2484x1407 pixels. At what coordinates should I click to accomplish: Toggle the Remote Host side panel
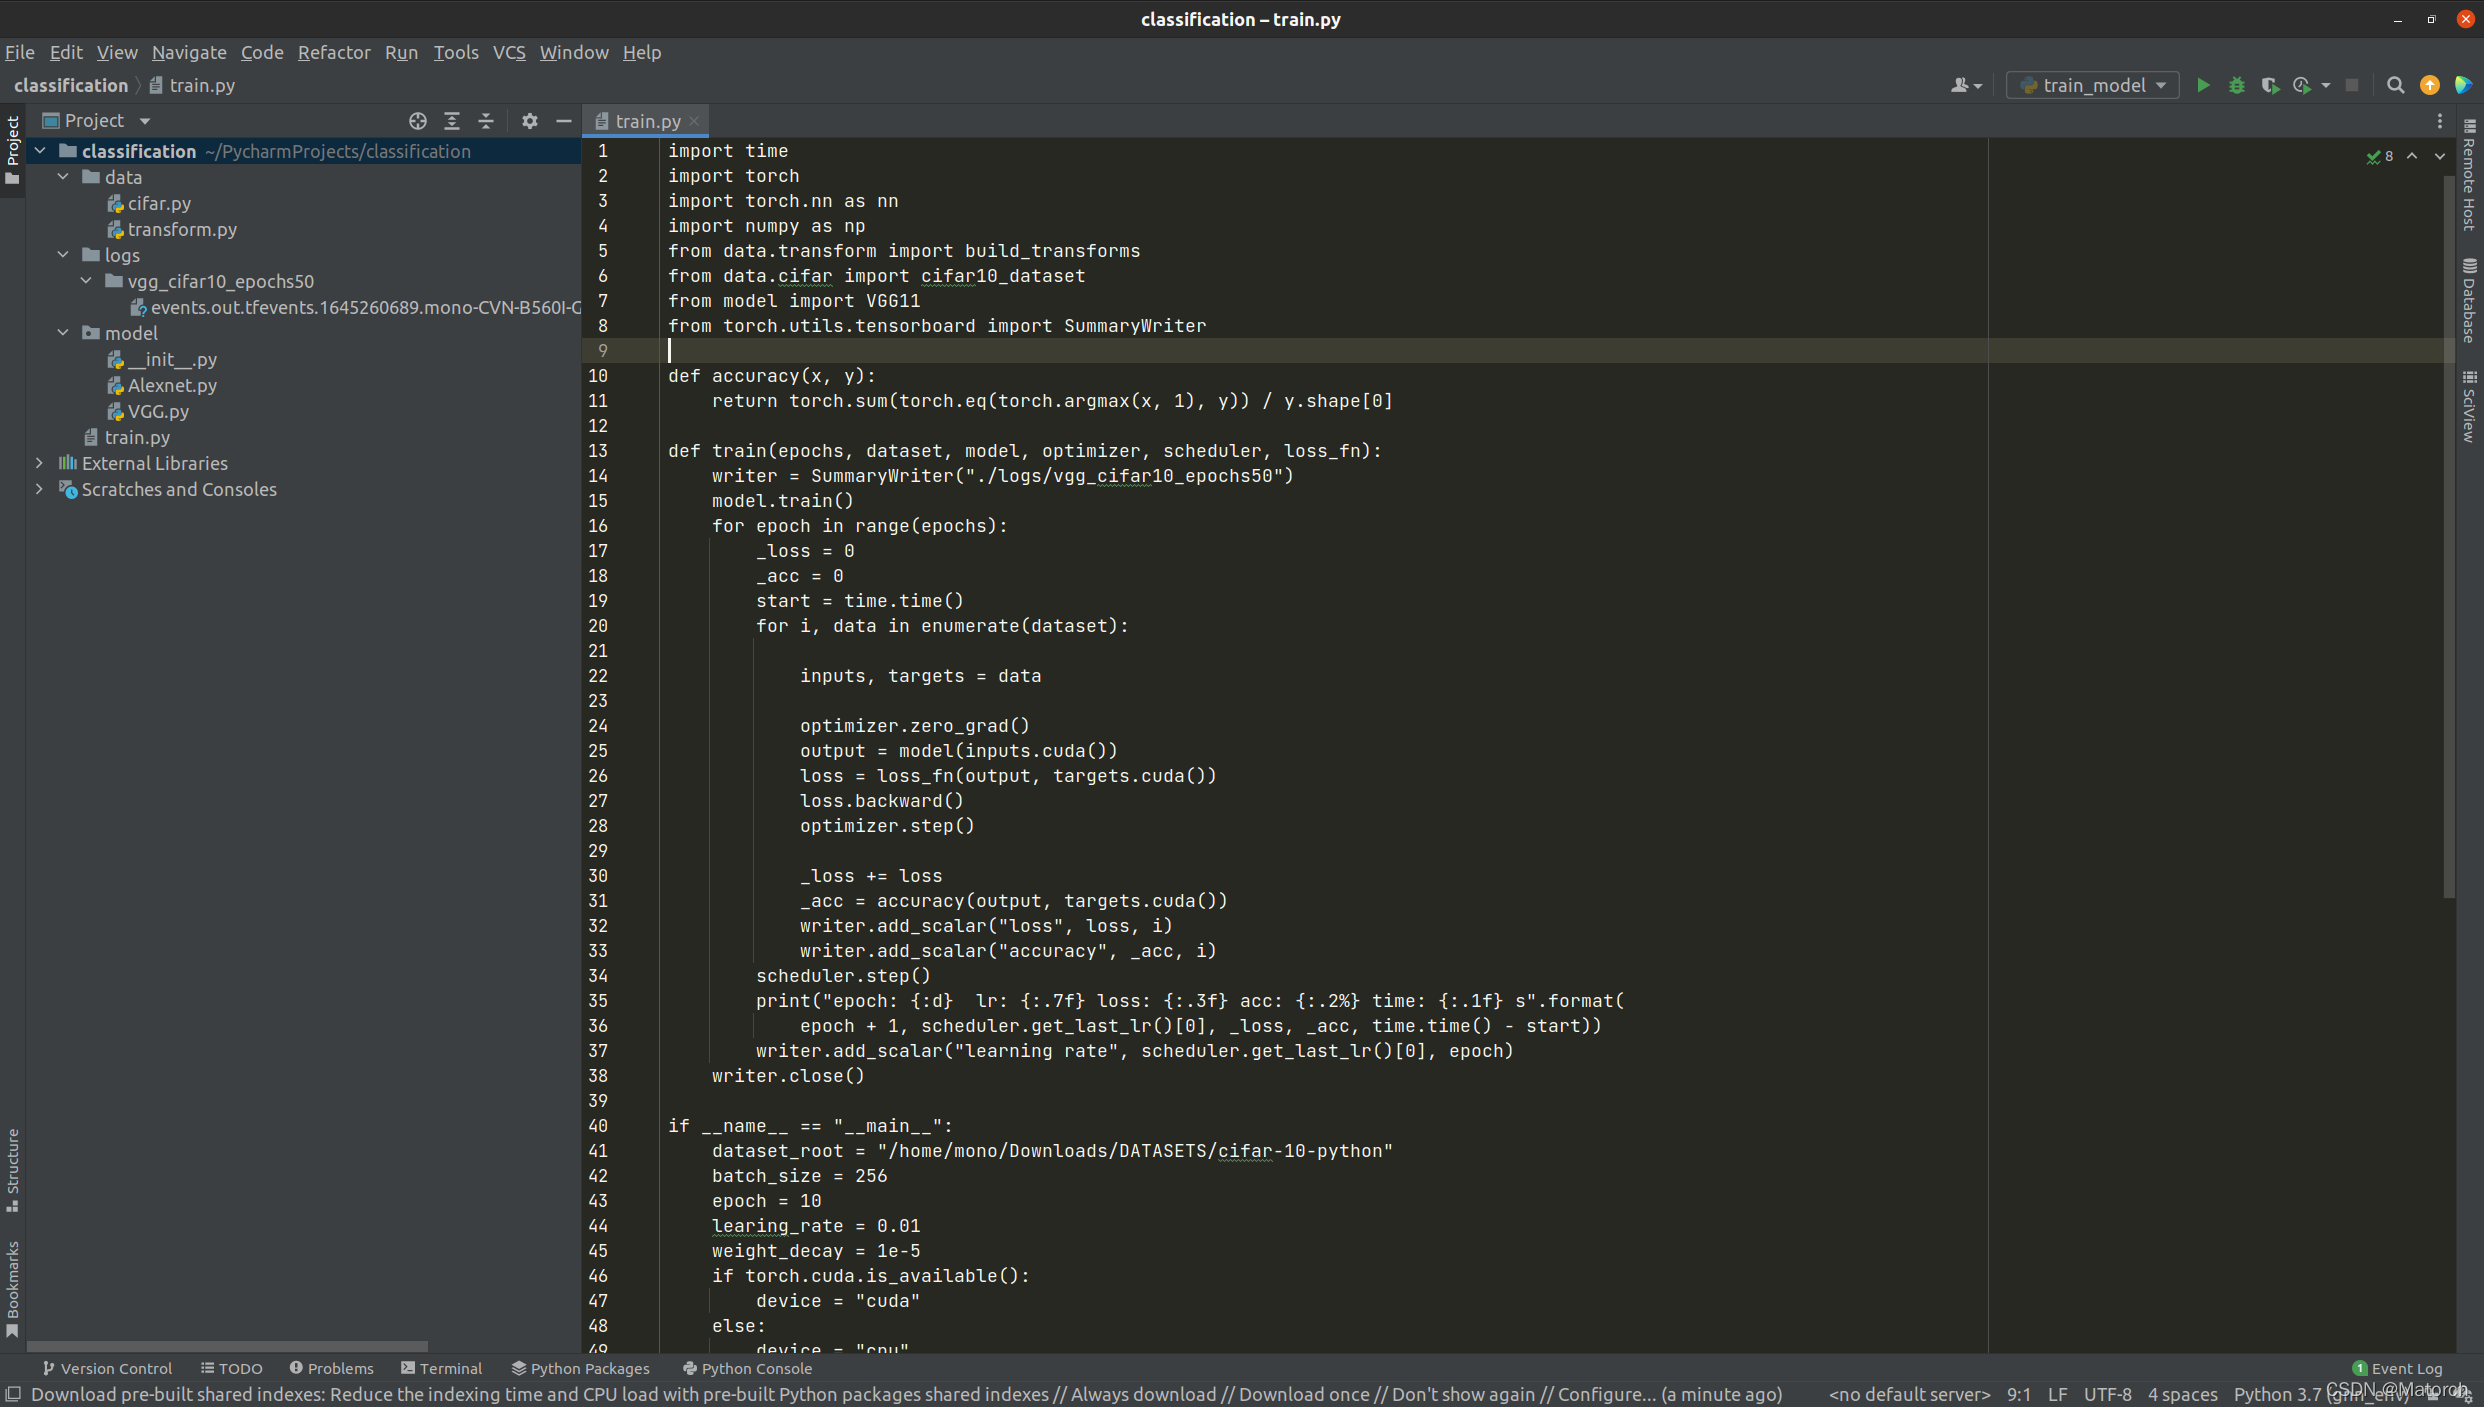coord(2469,175)
